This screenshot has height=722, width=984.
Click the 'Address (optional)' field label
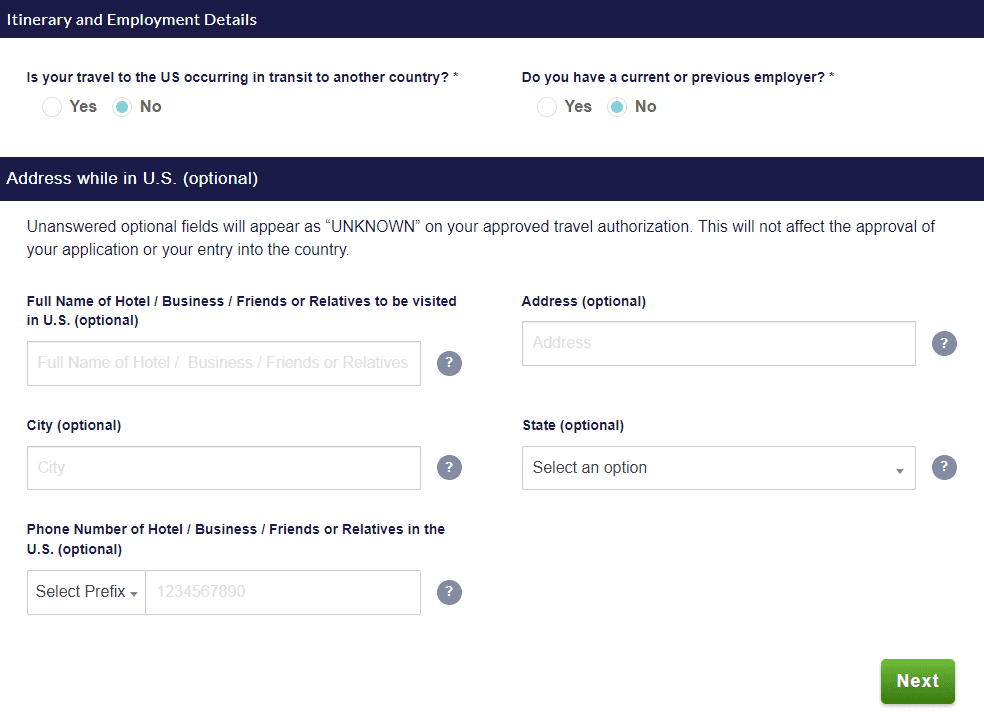coord(584,301)
